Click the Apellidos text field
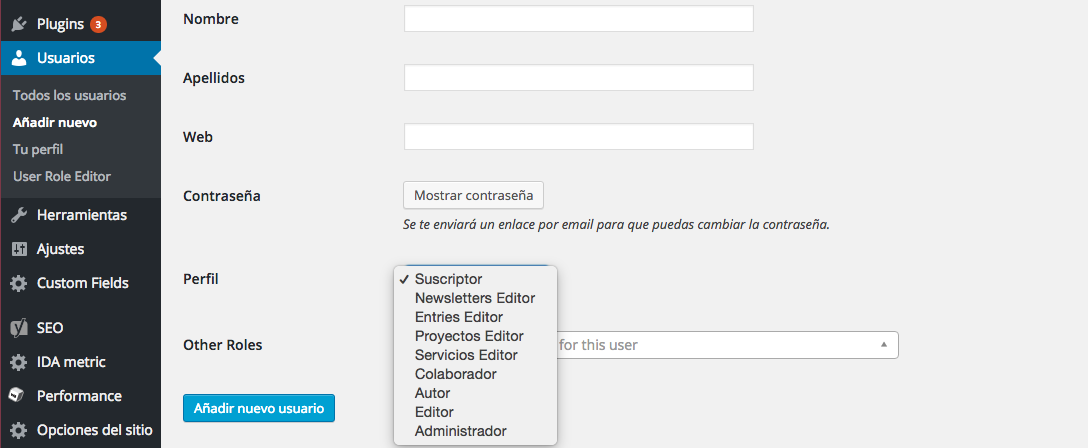Viewport: 1088px width, 448px height. click(x=579, y=78)
